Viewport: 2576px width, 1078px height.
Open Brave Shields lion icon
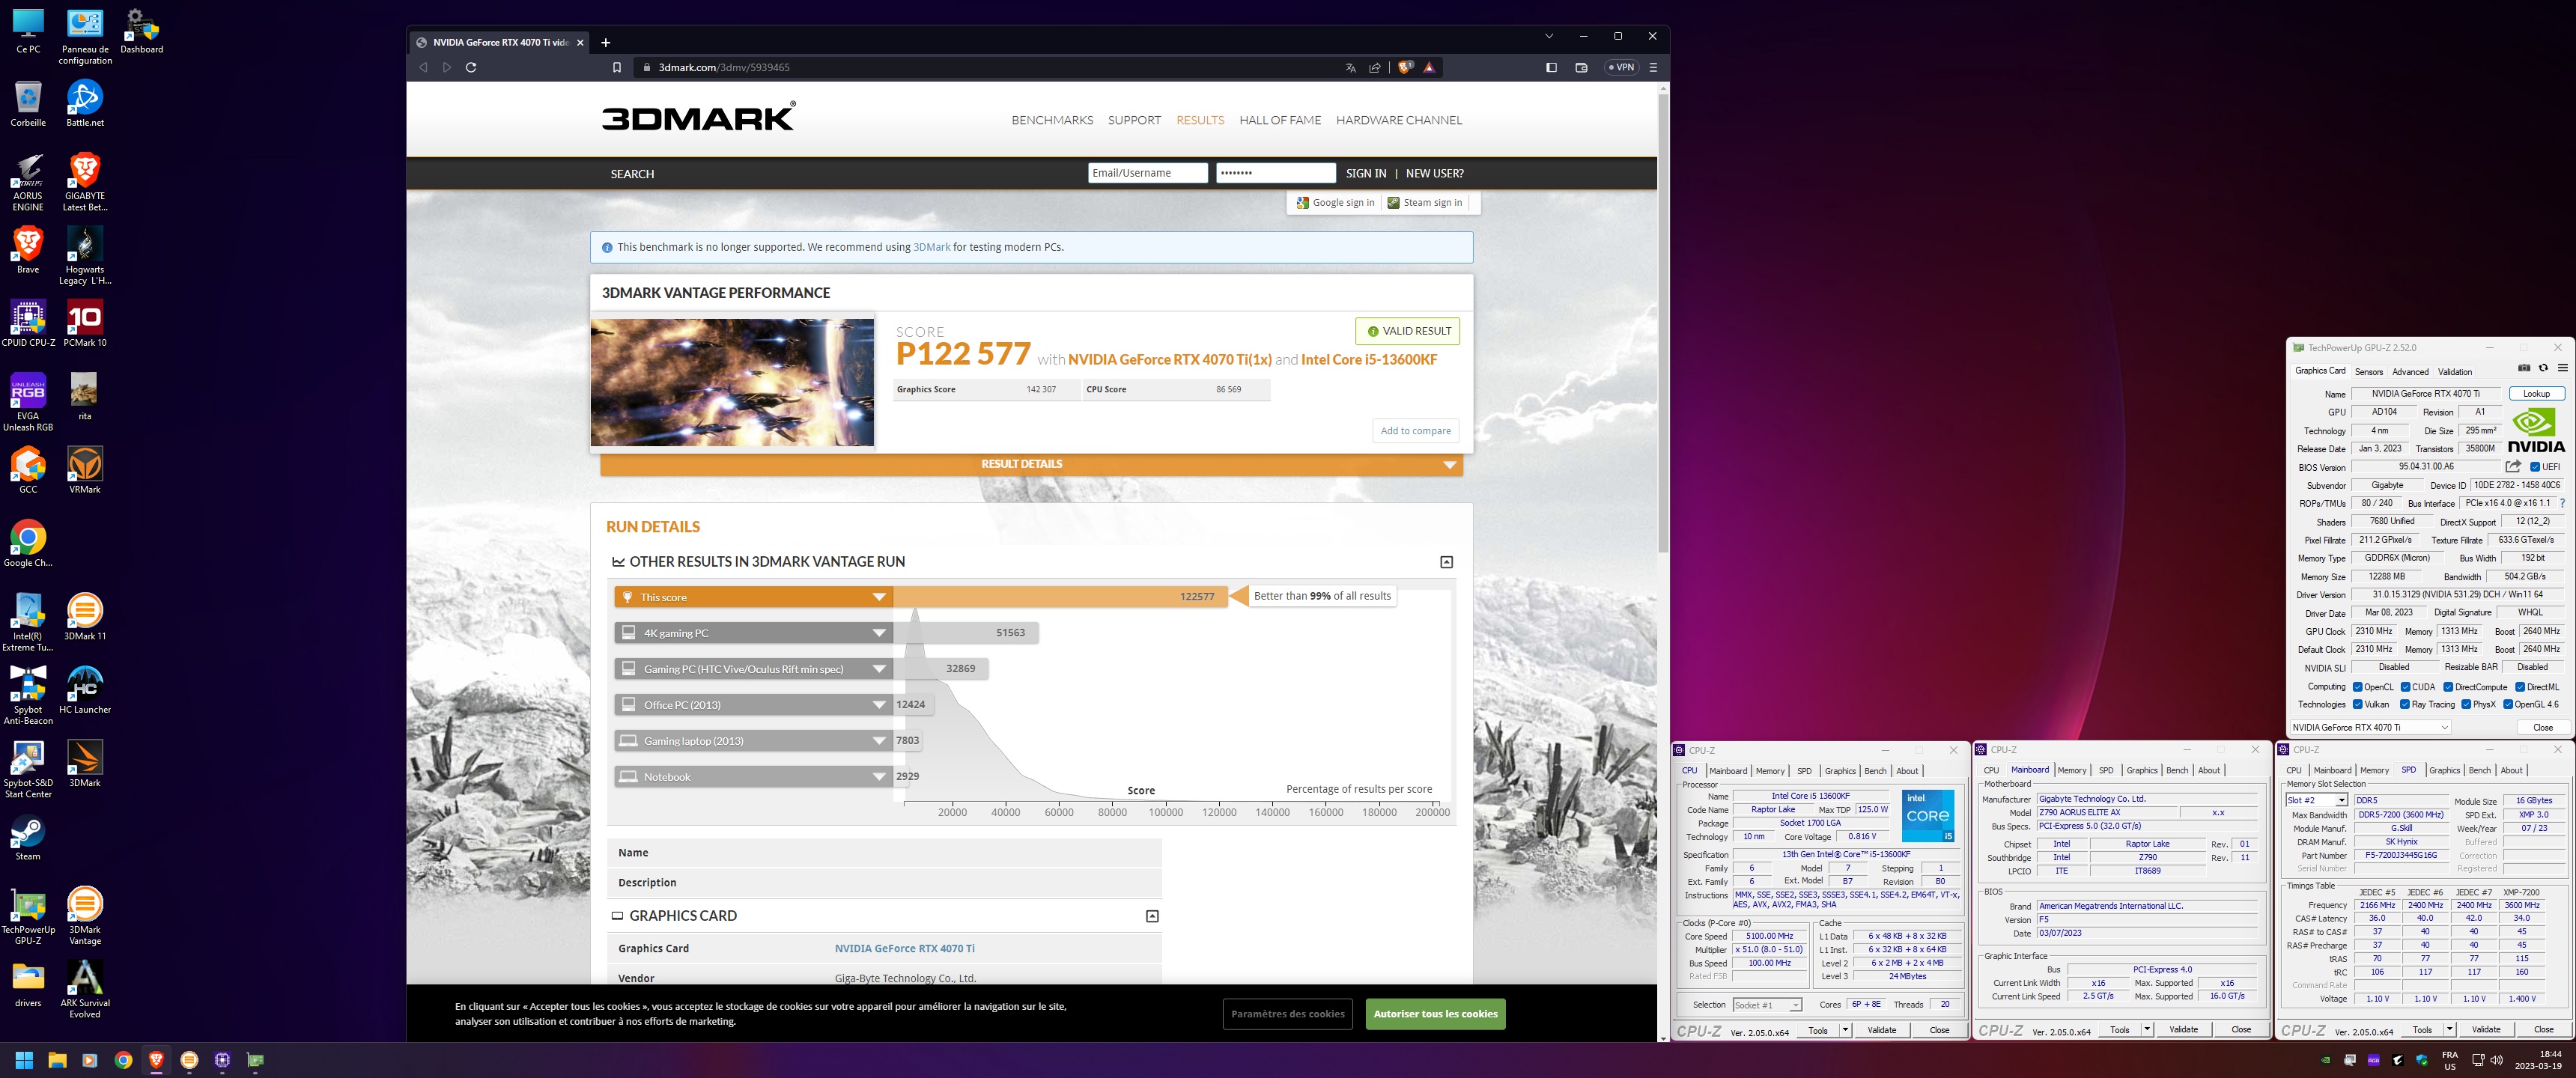tap(1405, 68)
